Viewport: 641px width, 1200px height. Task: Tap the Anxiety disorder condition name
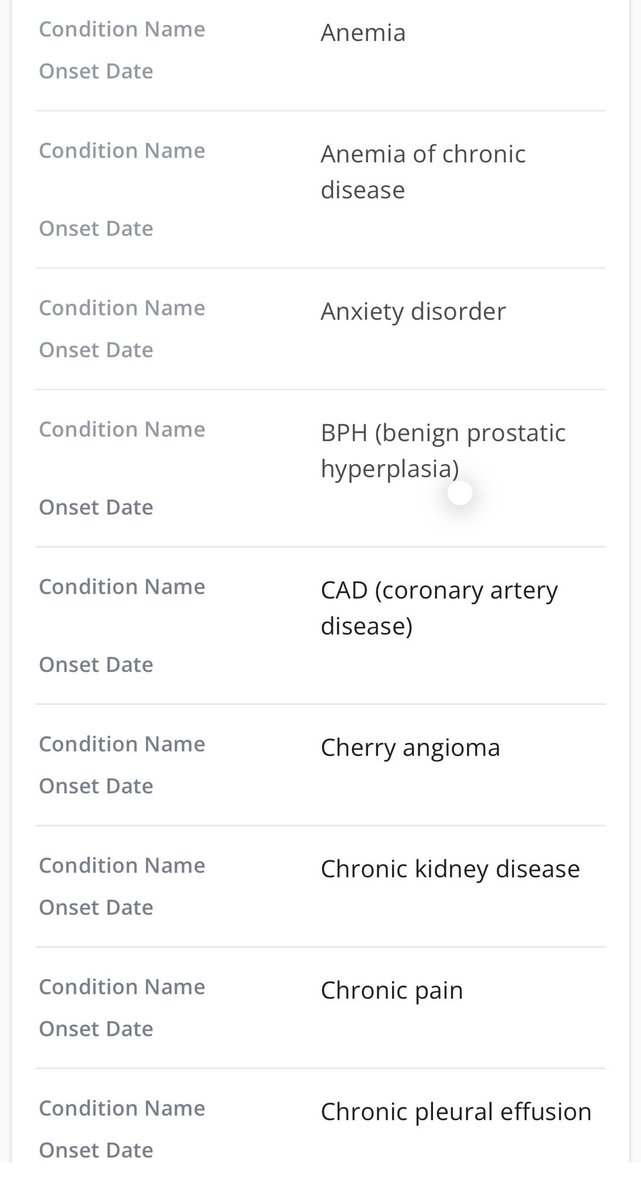coord(413,311)
